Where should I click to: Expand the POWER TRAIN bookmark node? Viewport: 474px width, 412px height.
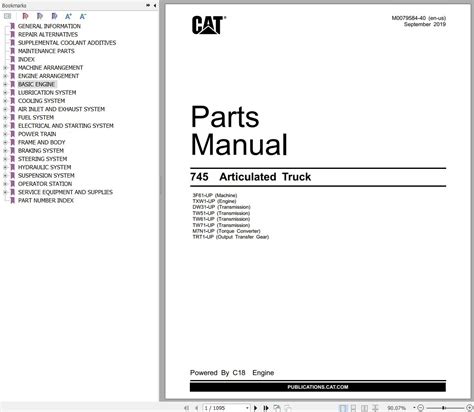pyautogui.click(x=5, y=134)
